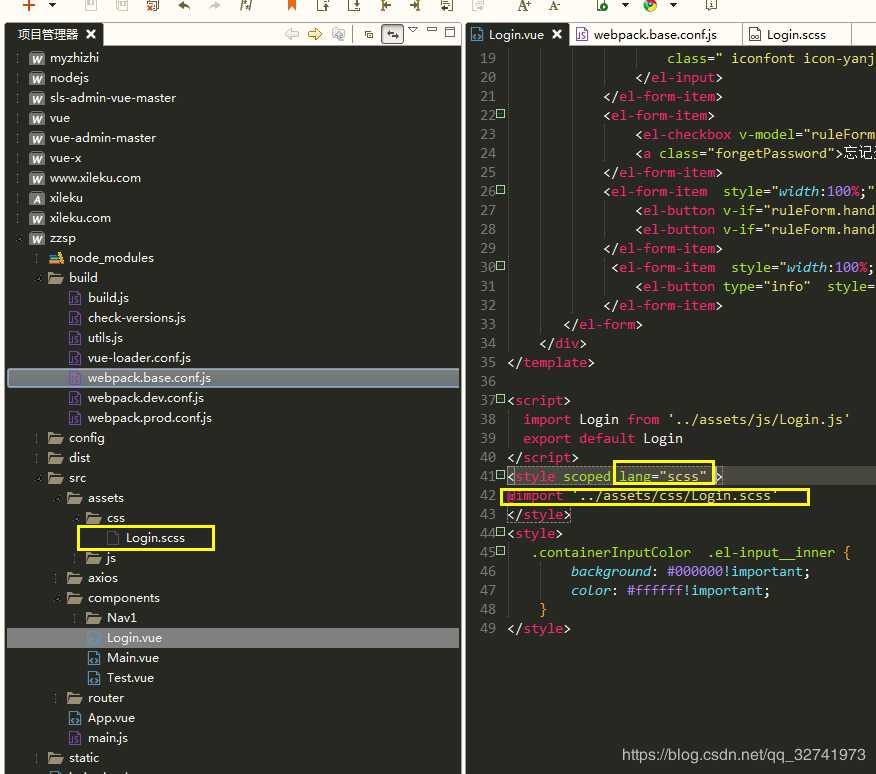Select the 项目管理器 tab

tap(48, 34)
